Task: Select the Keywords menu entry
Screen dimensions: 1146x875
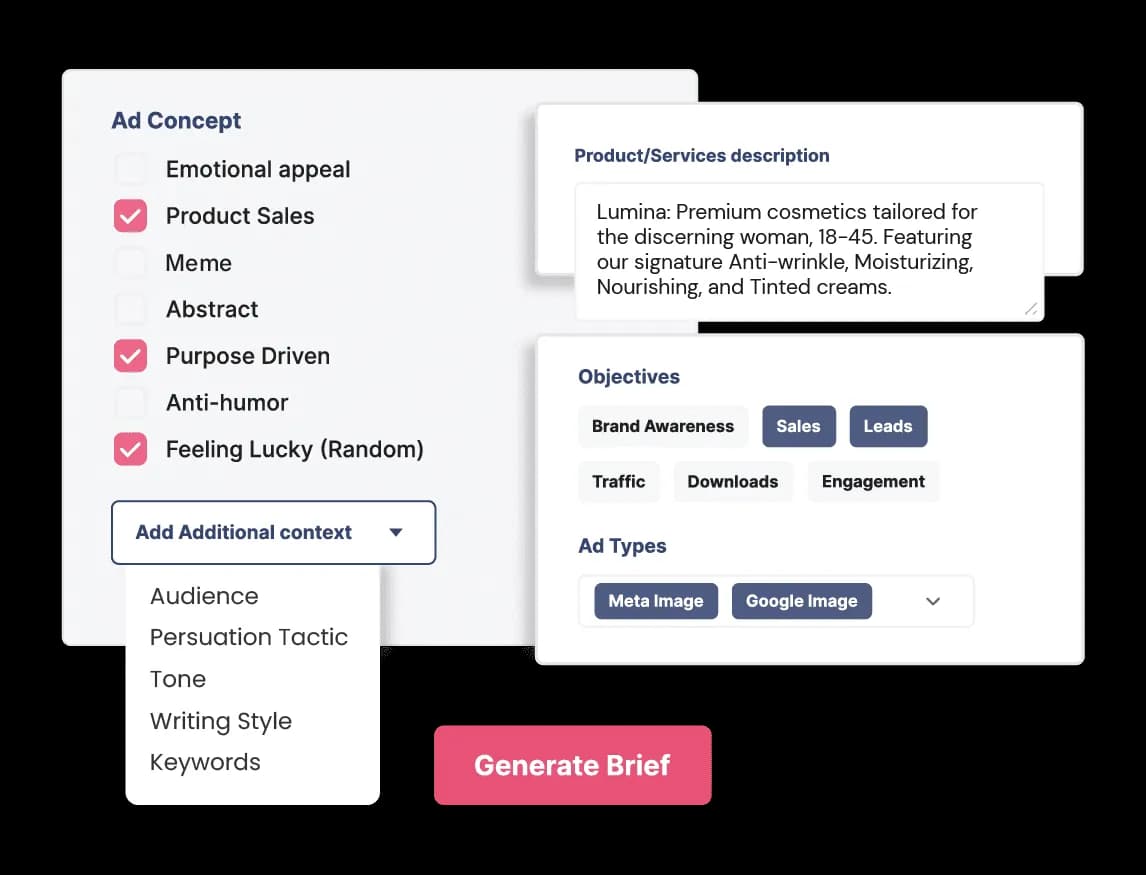Action: click(204, 762)
